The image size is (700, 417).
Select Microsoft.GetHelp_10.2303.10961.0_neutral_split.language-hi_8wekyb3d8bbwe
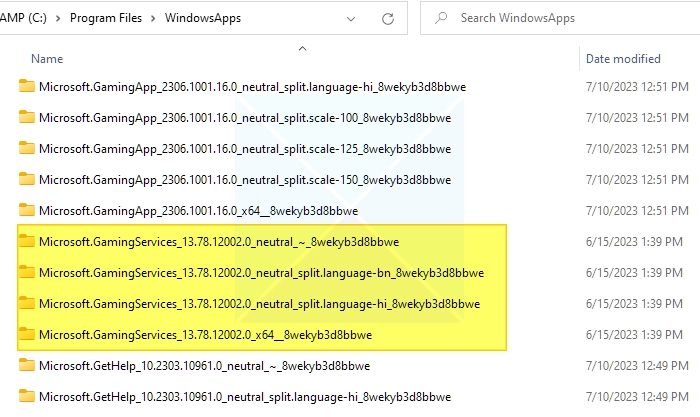[x=245, y=397]
